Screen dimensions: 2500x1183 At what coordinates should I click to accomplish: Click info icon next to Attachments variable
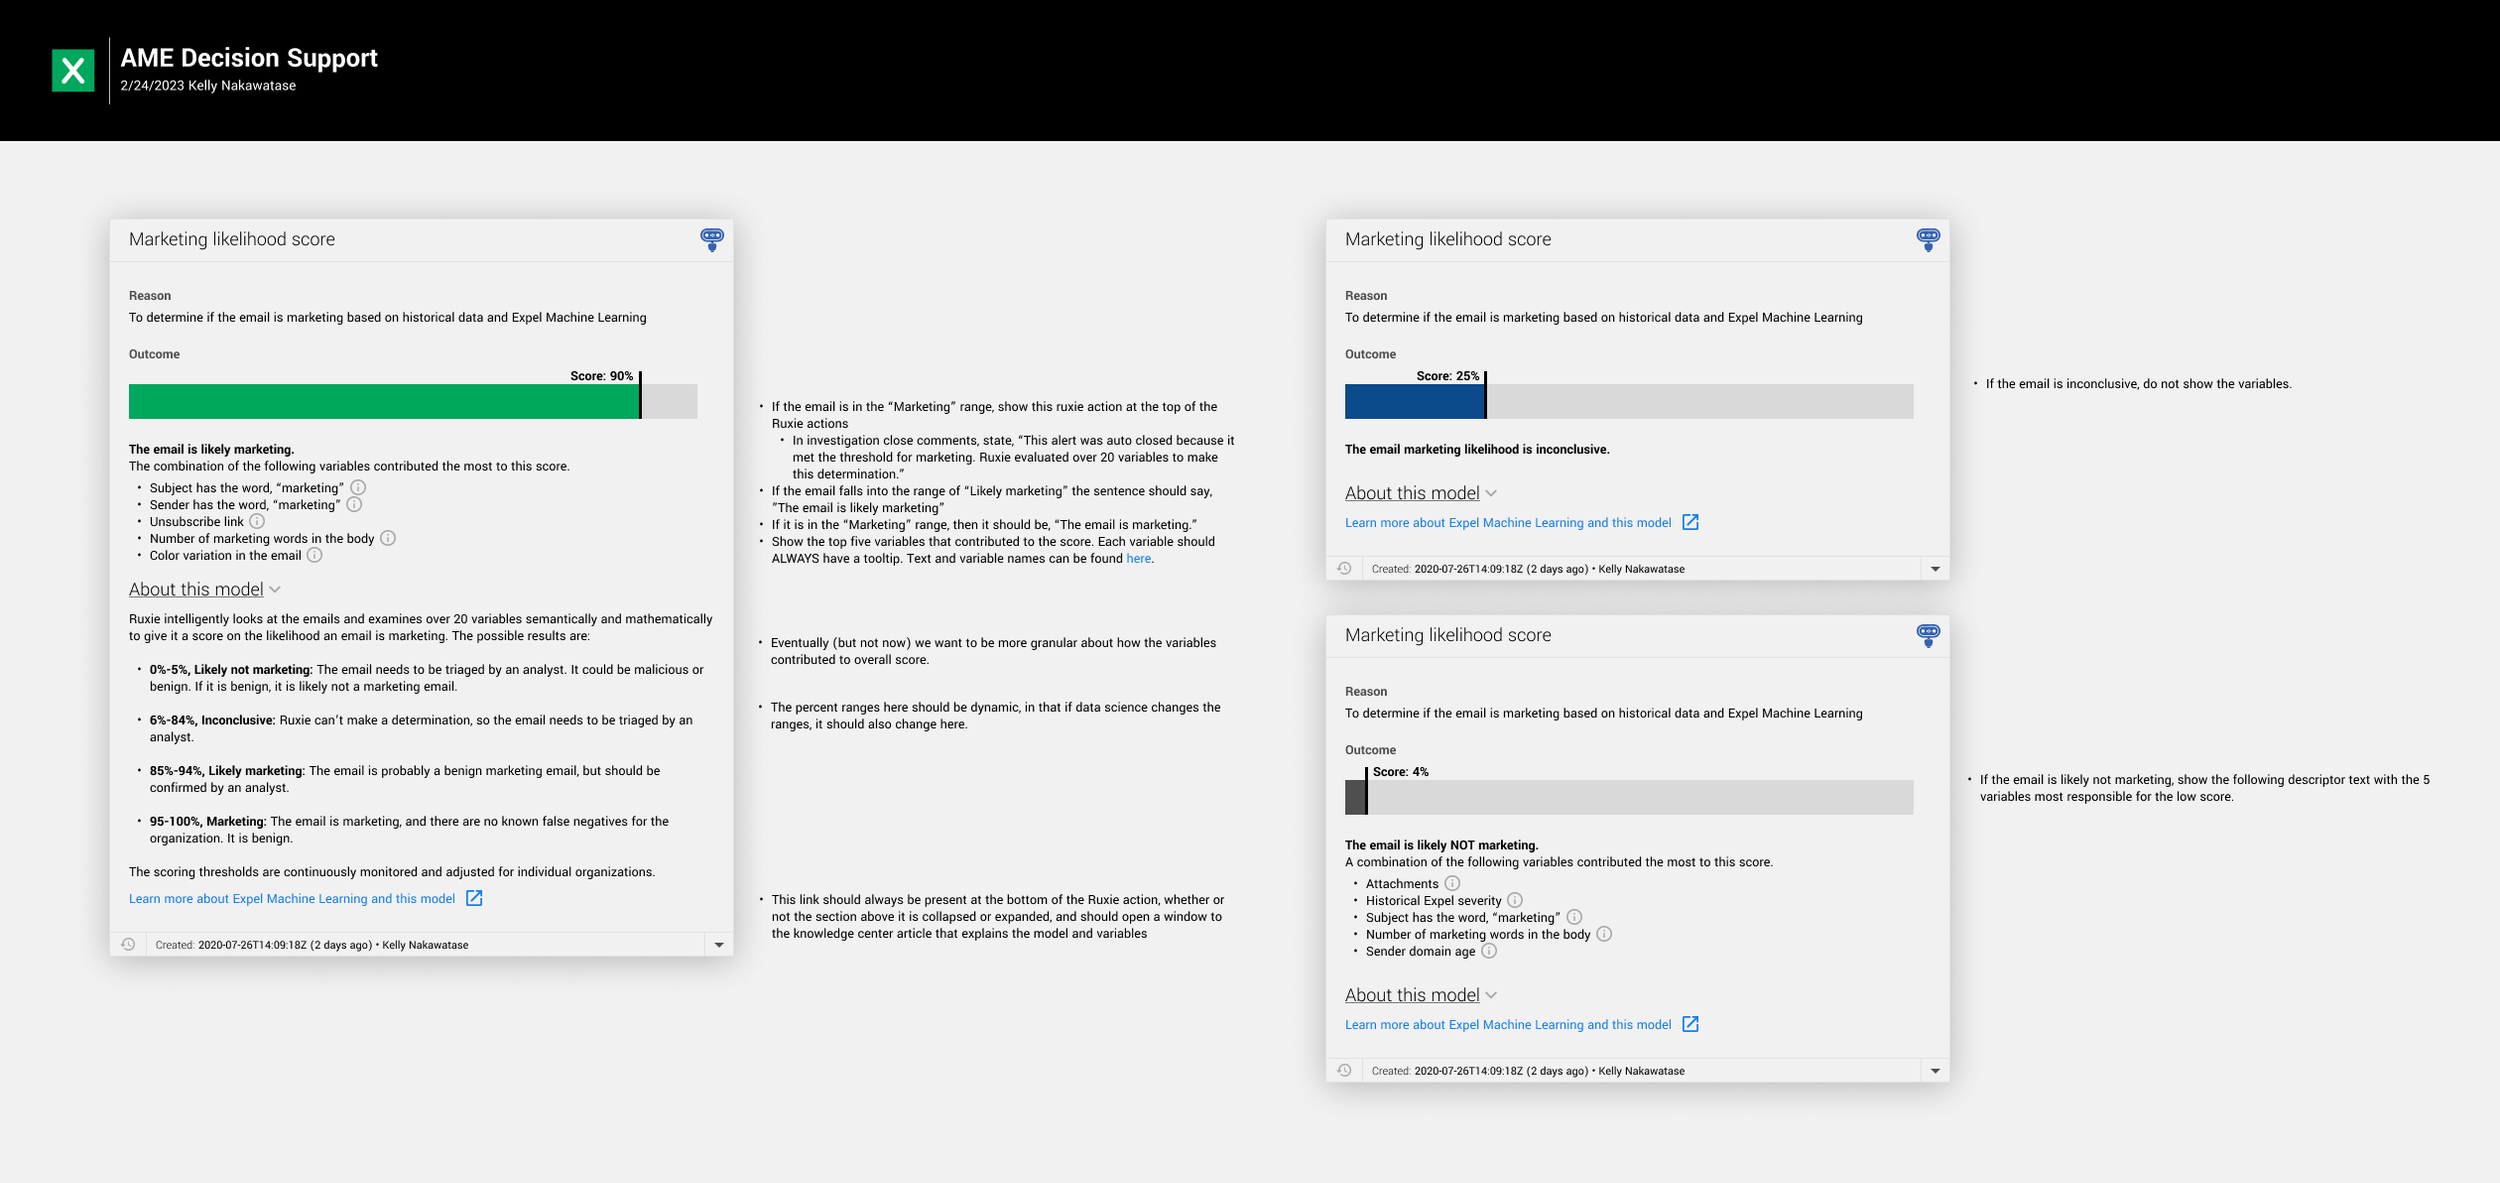[x=1452, y=883]
